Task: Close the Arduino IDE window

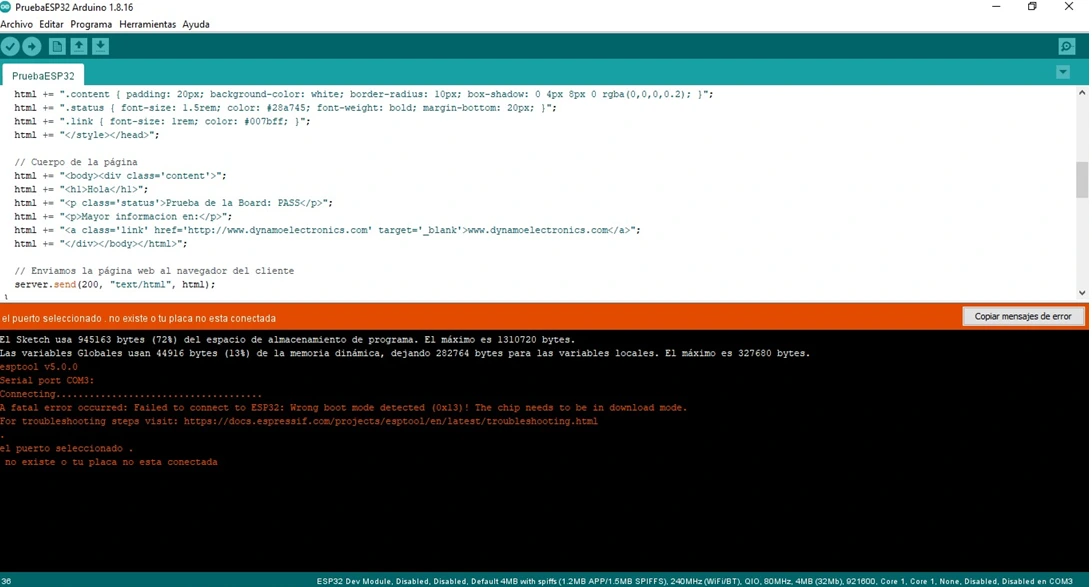Action: point(1069,7)
